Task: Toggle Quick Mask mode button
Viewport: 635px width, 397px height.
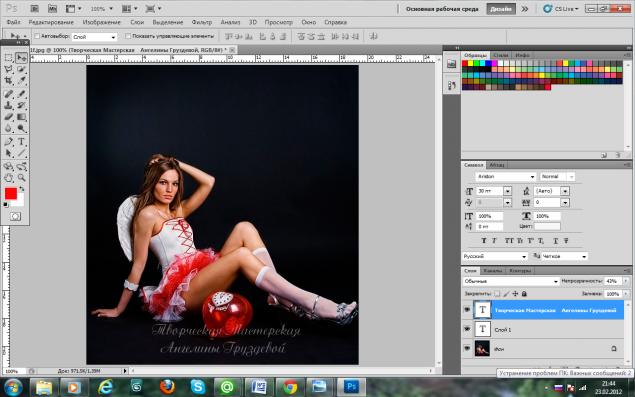Action: 15,216
